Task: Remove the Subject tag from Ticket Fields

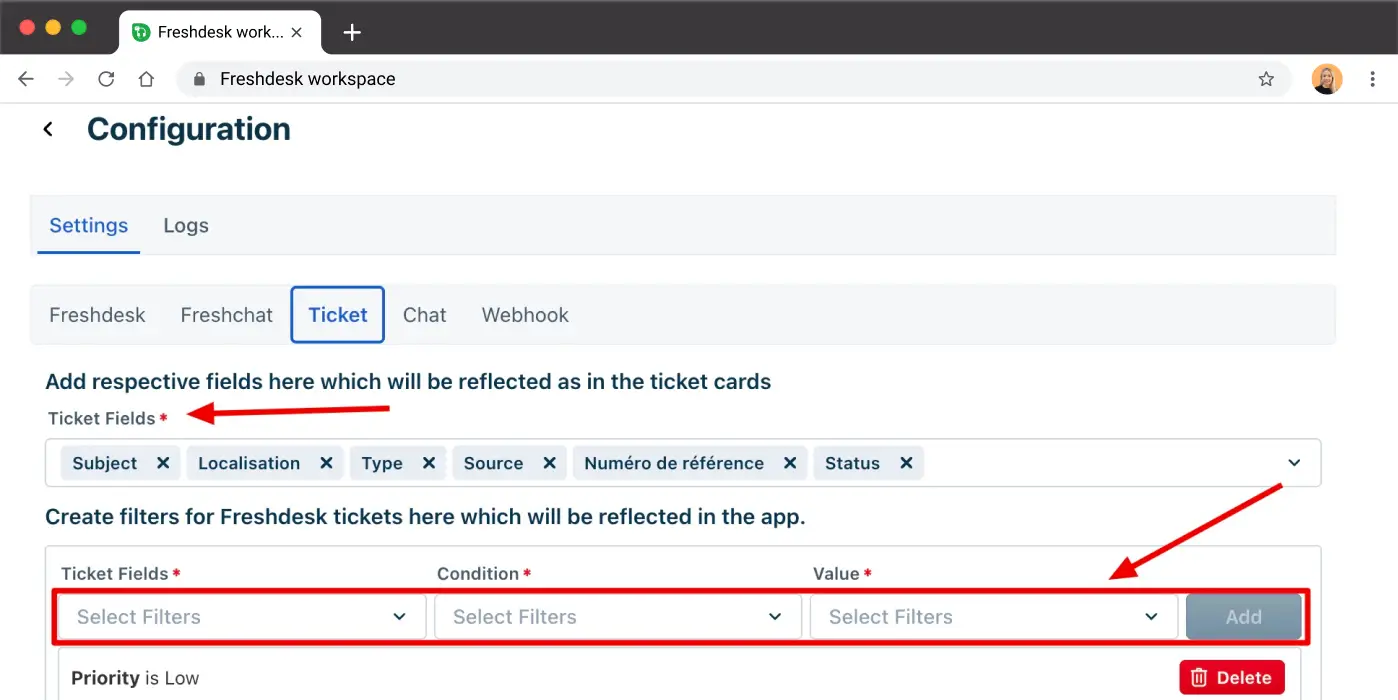Action: [x=163, y=463]
